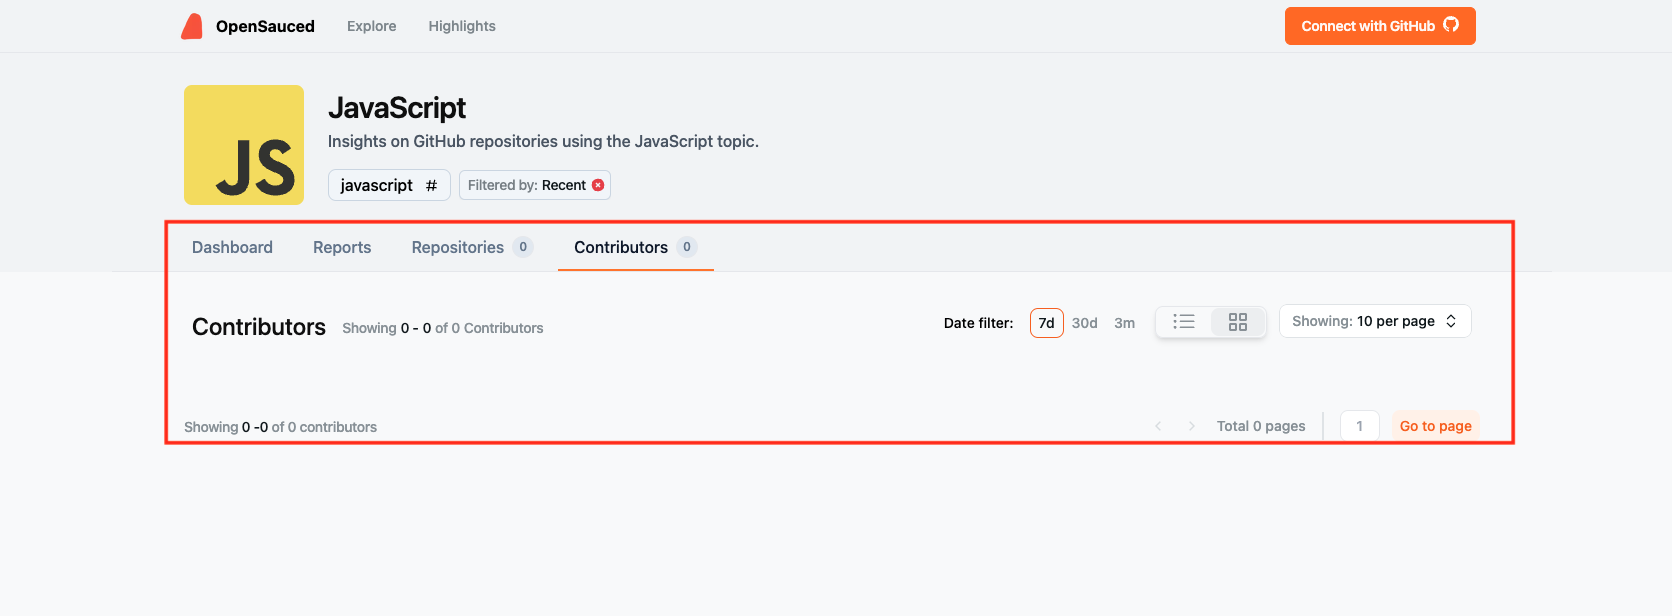
Task: Click the Go to page button
Action: point(1435,425)
